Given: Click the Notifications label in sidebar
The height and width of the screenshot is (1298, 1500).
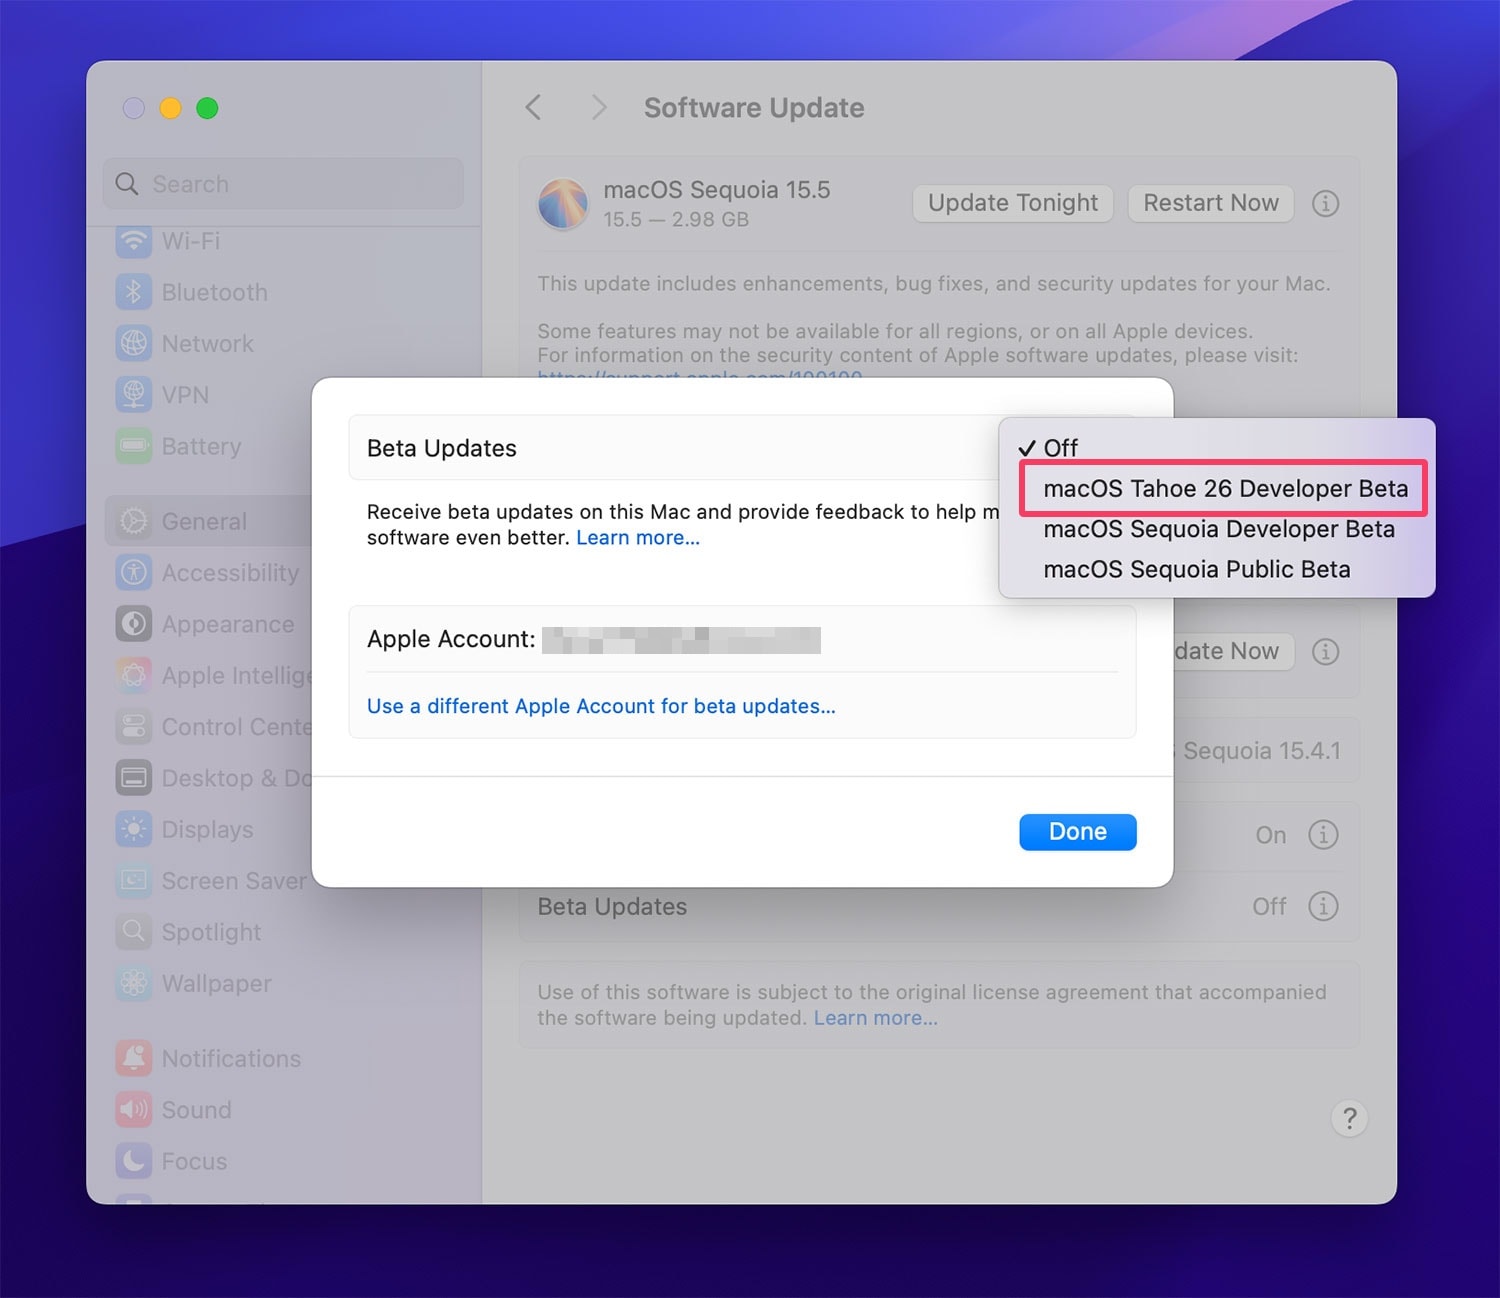Looking at the screenshot, I should (232, 1058).
